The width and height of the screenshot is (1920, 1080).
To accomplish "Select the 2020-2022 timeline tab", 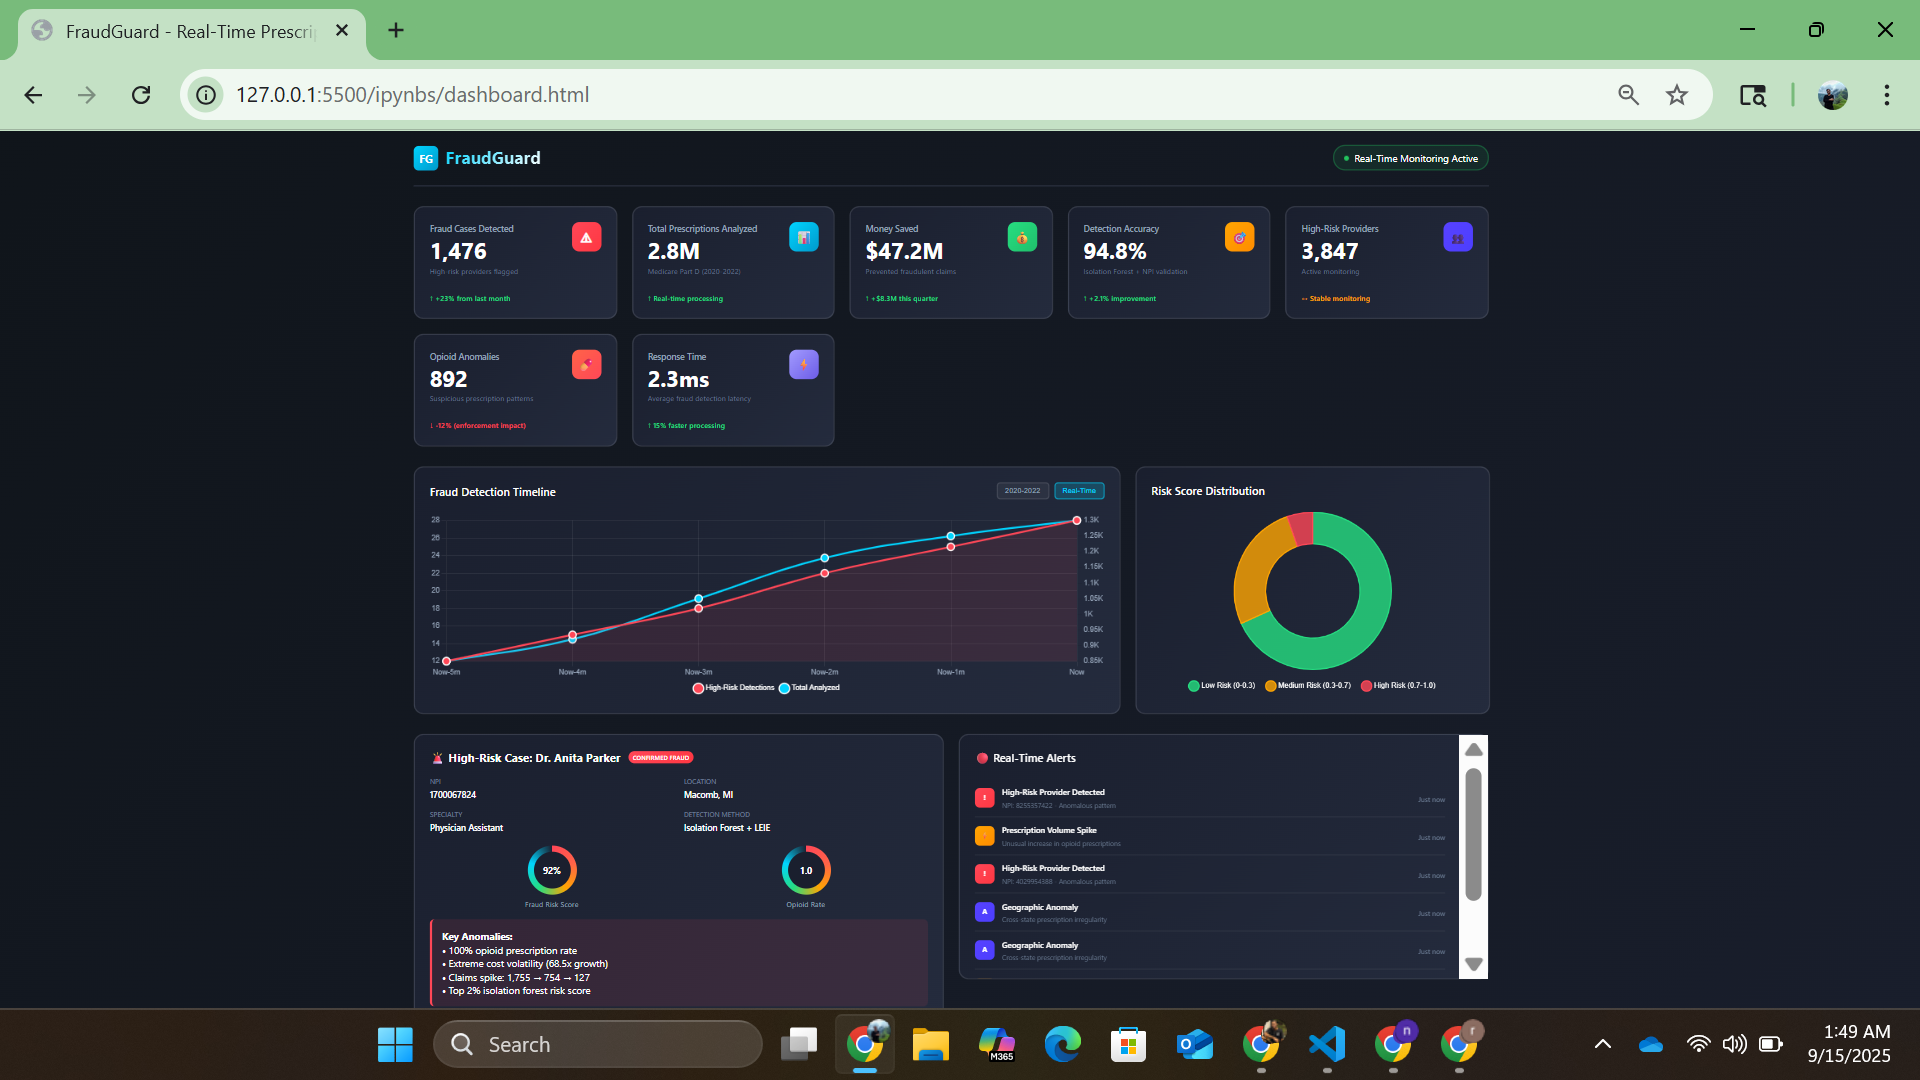I will (1022, 491).
